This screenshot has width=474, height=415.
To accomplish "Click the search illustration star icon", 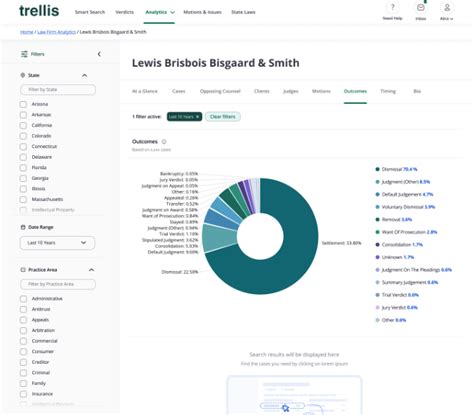I will click(285, 408).
